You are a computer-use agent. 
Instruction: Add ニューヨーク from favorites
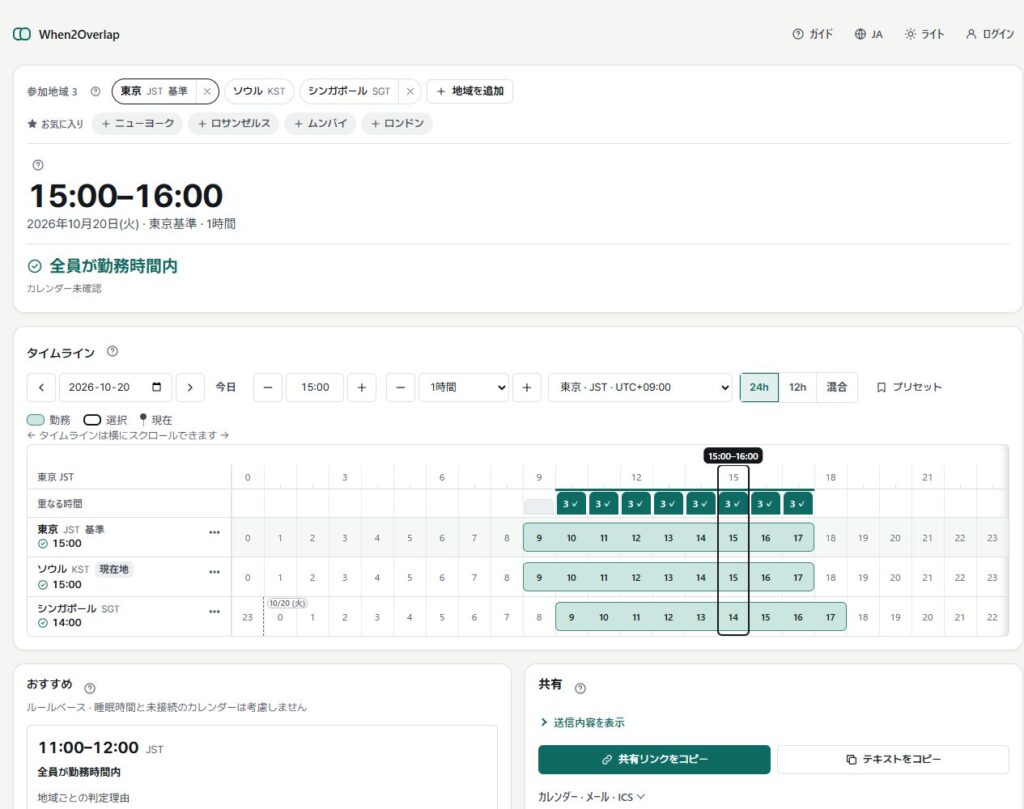[x=138, y=123]
